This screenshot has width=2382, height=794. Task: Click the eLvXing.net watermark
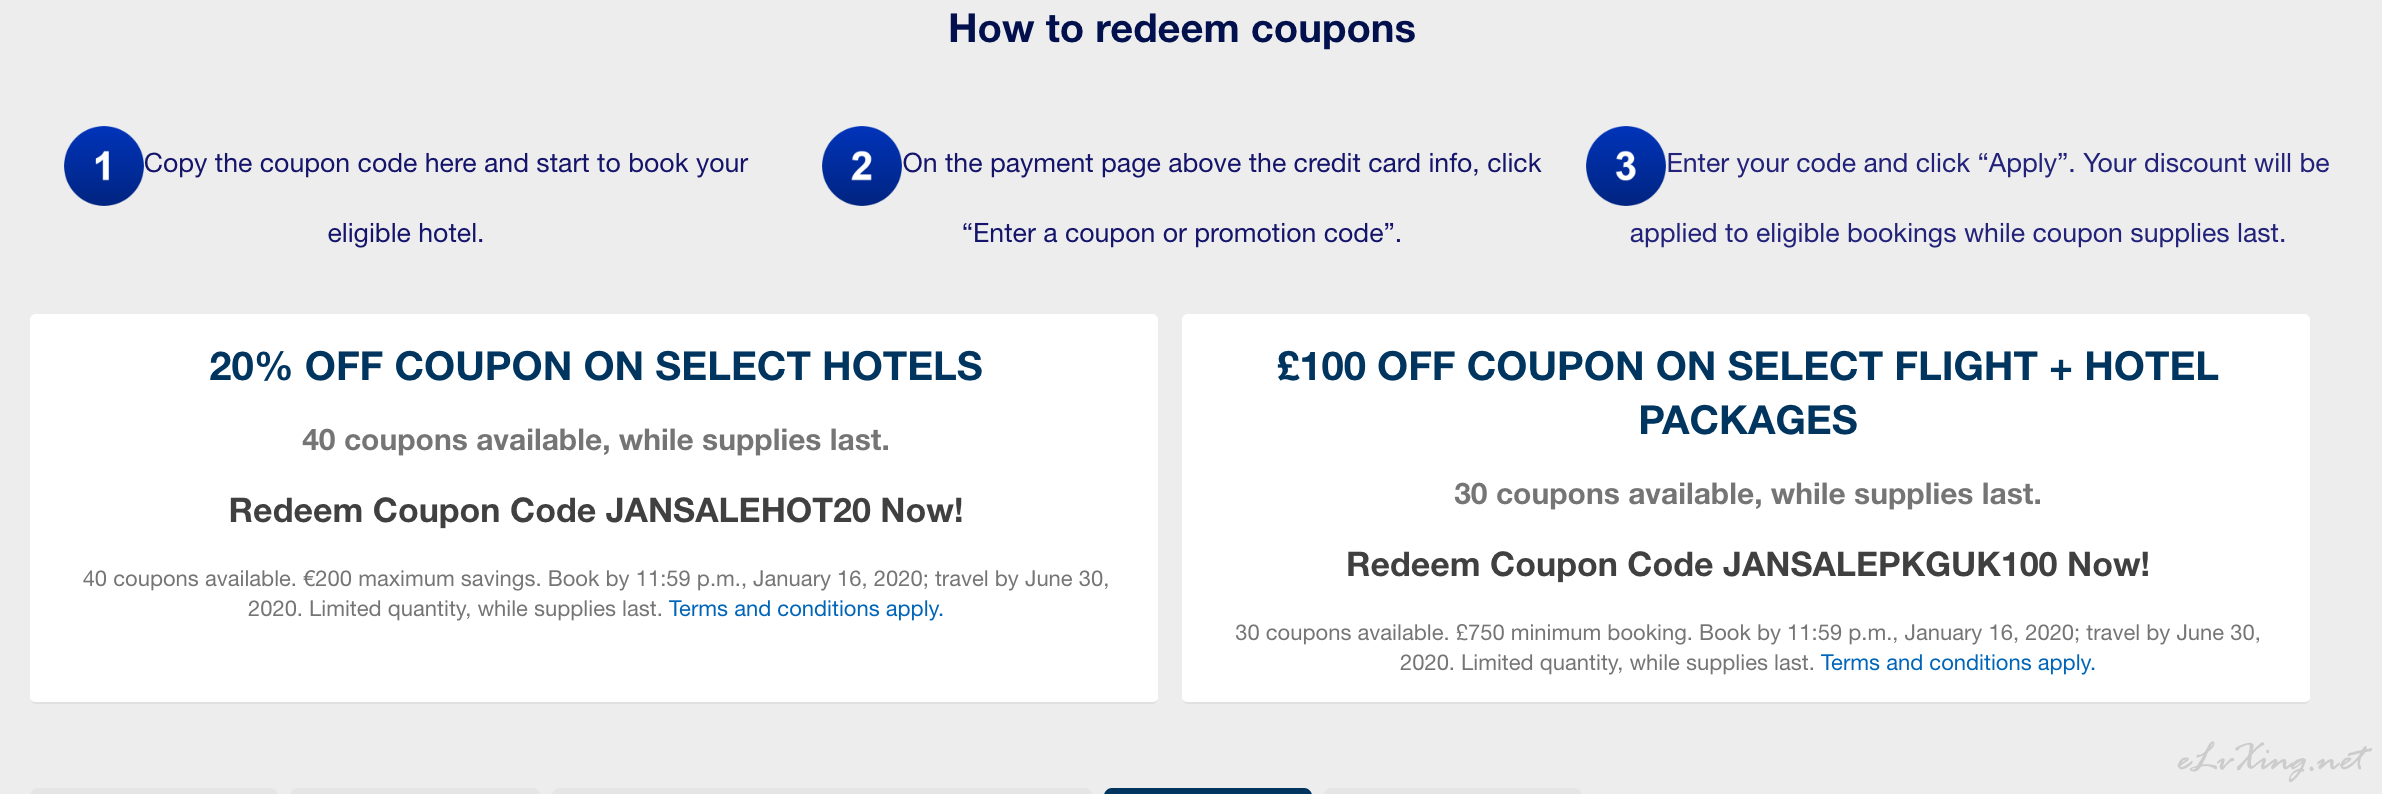(x=2273, y=761)
